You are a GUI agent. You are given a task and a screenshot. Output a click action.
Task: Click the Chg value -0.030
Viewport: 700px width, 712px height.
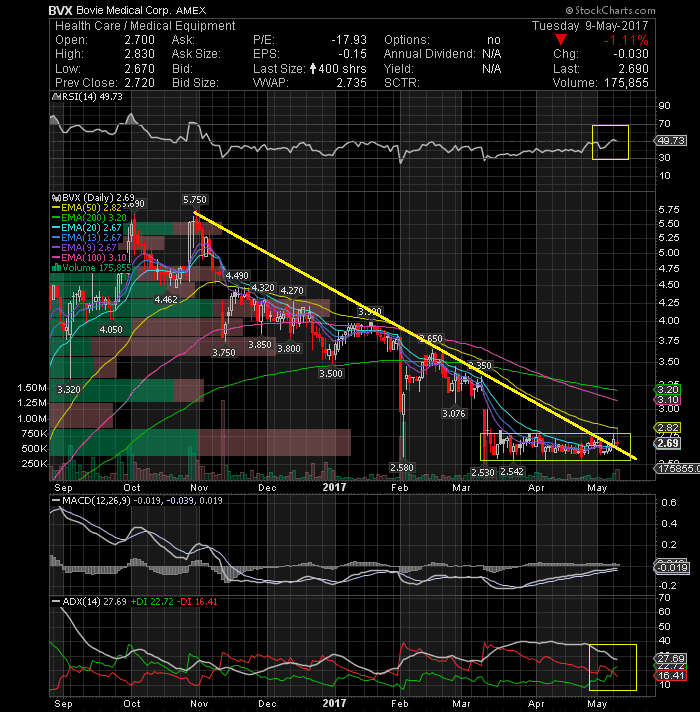pos(631,54)
